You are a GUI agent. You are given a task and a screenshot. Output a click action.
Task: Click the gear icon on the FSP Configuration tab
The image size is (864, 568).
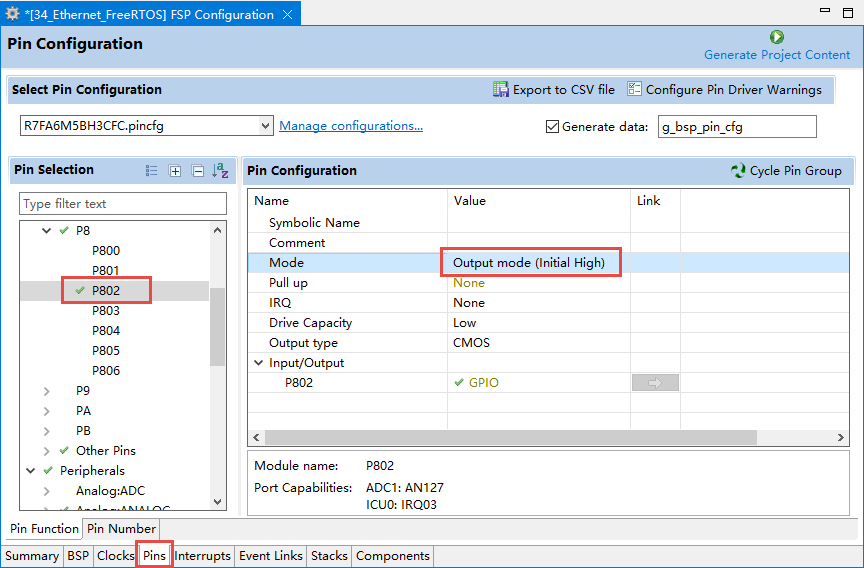point(12,14)
